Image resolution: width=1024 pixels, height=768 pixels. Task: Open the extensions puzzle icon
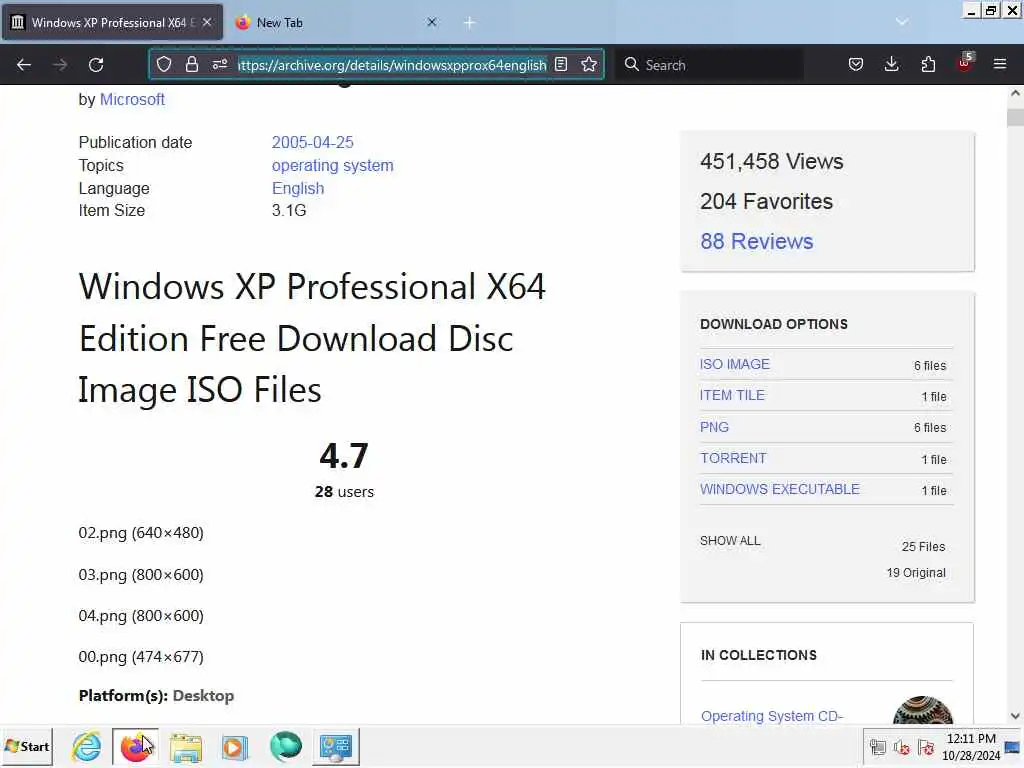click(x=928, y=65)
